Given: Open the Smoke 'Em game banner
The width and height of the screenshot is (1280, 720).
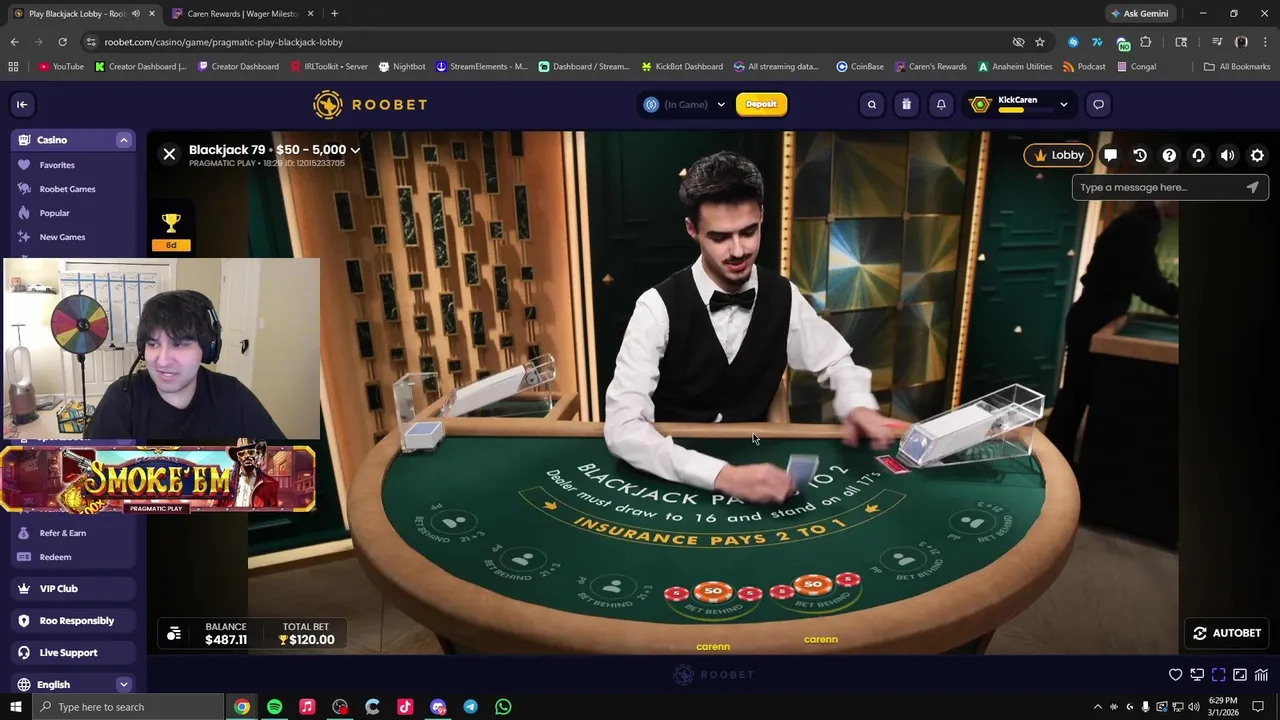Looking at the screenshot, I should point(158,479).
